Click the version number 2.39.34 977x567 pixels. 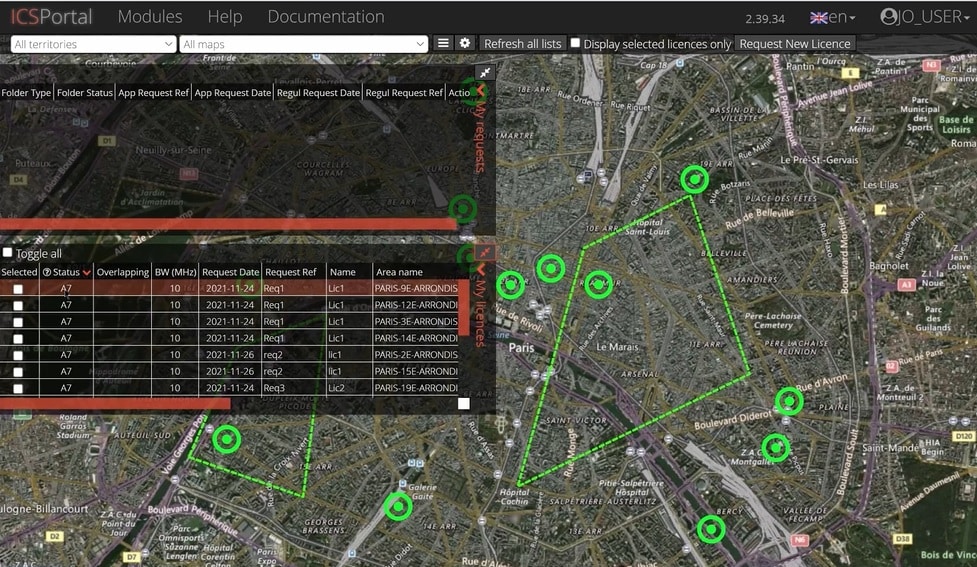765,19
